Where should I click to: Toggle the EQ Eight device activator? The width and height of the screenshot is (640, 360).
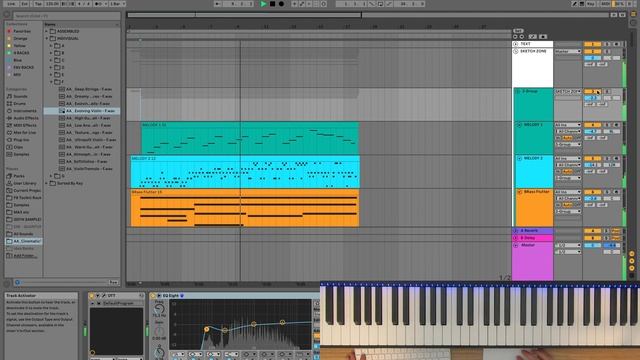[x=153, y=296]
